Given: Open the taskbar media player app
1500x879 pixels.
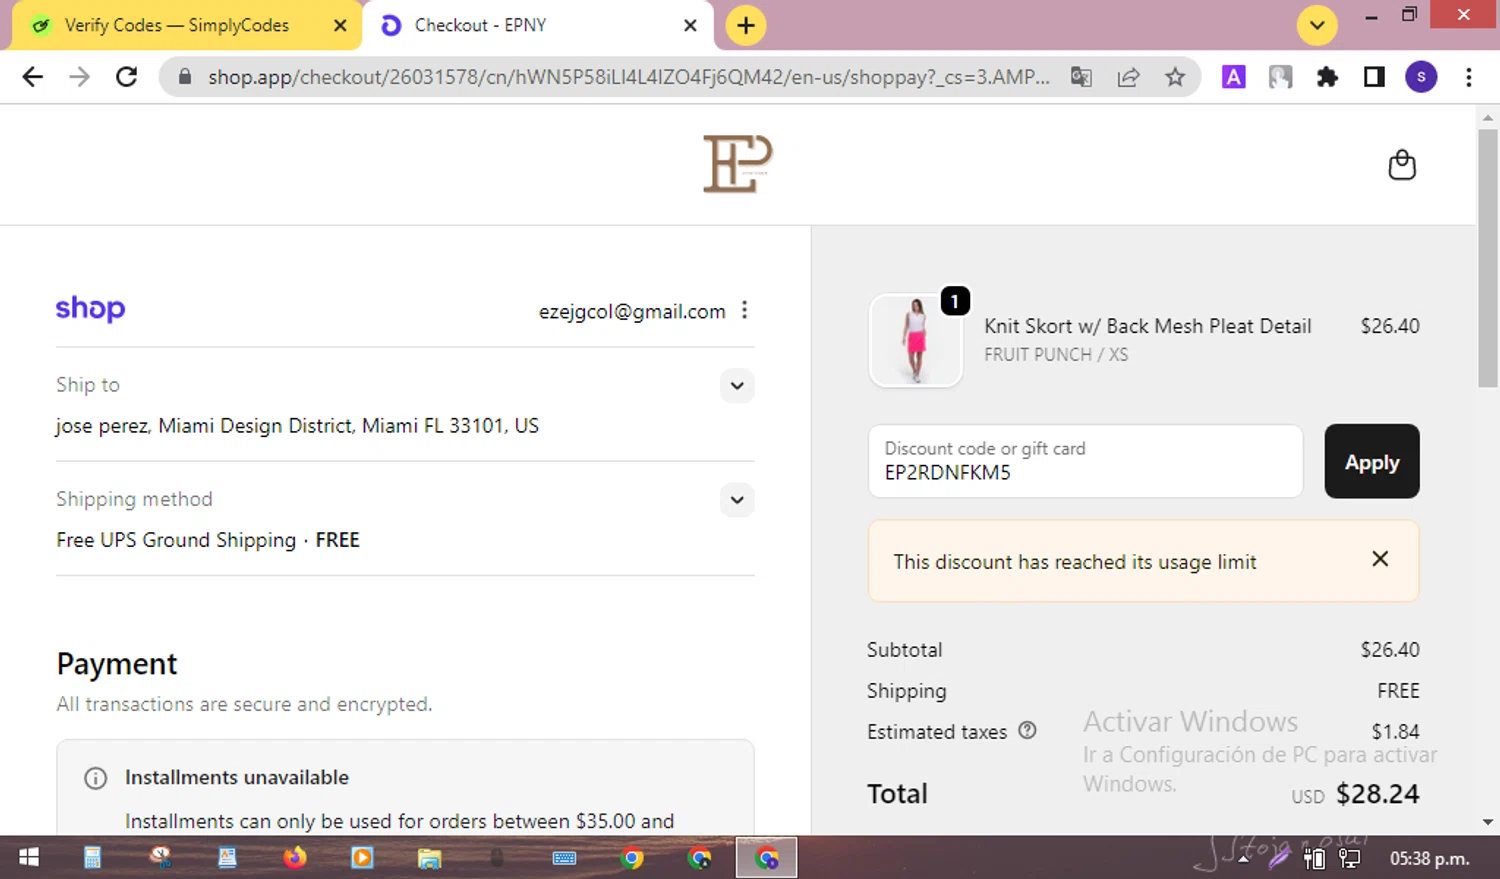Looking at the screenshot, I should pyautogui.click(x=362, y=857).
